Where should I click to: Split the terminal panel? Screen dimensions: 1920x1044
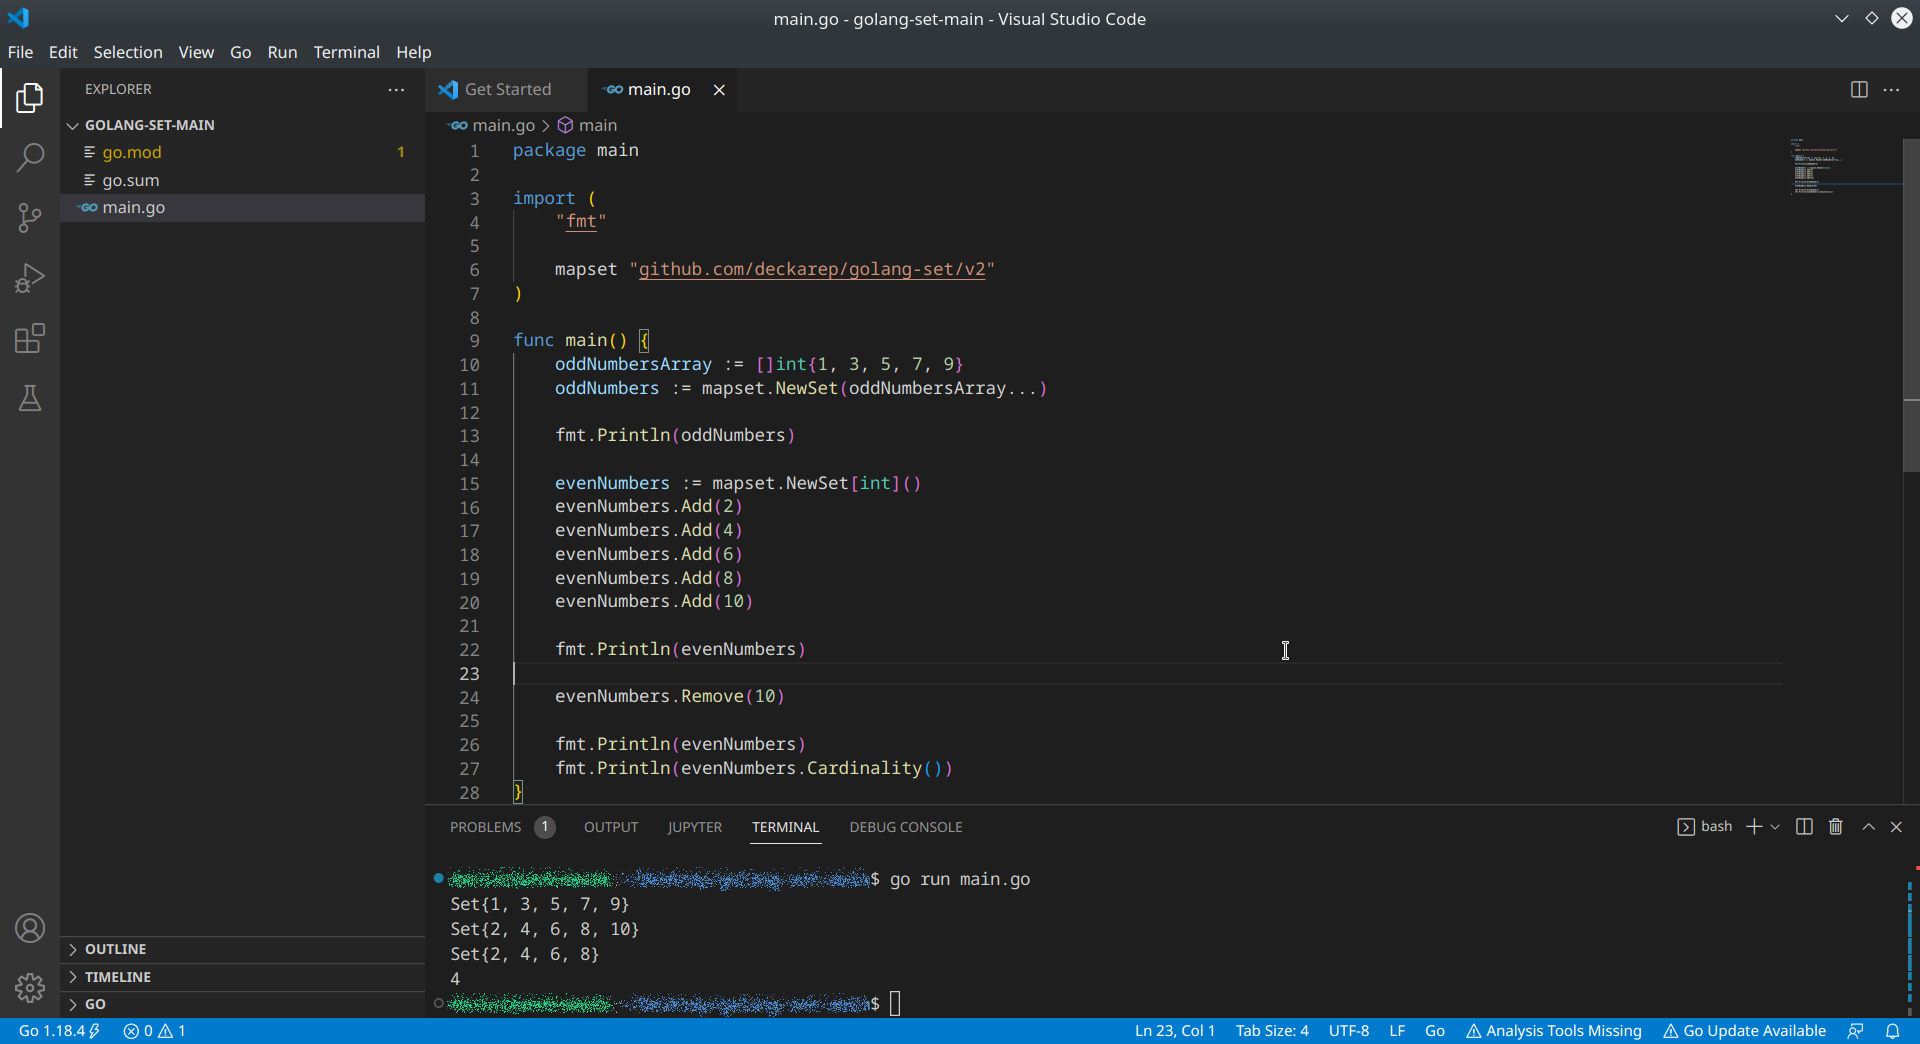pyautogui.click(x=1803, y=827)
